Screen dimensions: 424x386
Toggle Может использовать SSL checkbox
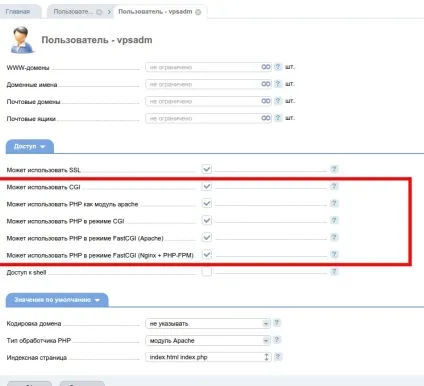pos(207,169)
